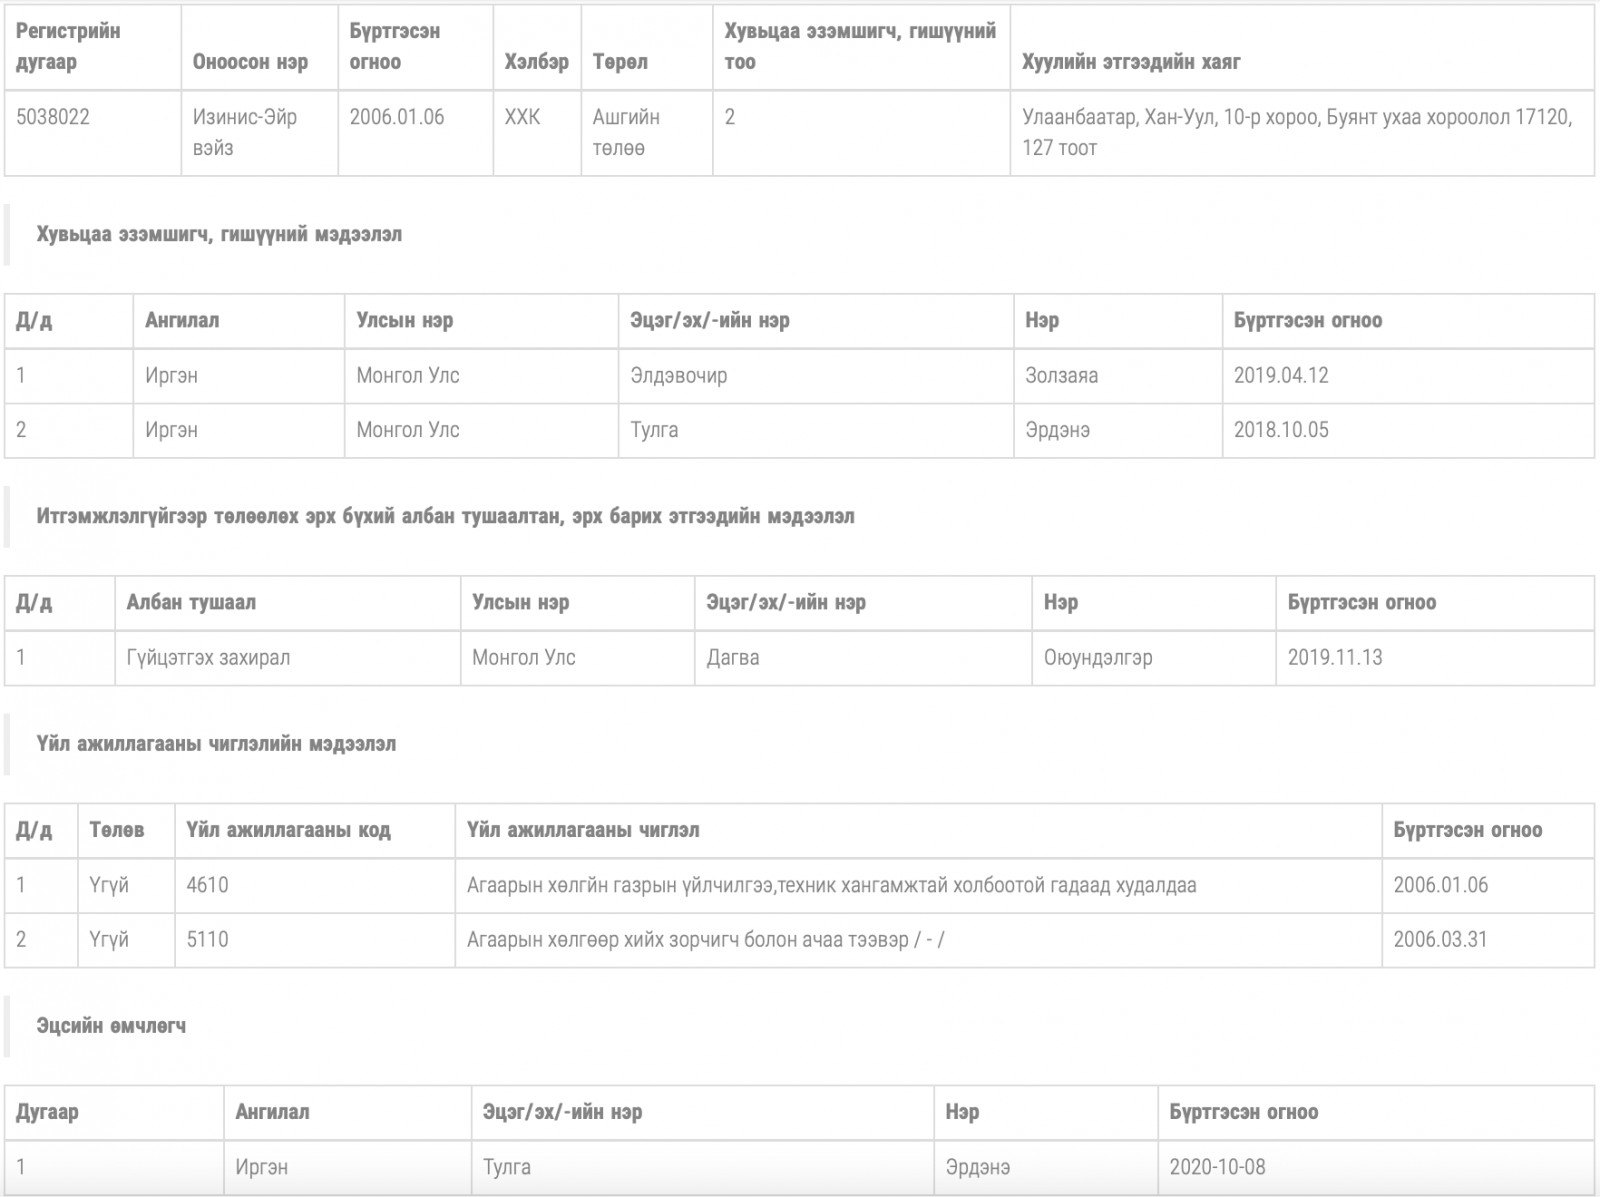Select the company address cell with Улаанбаатар
Viewport: 1600px width, 1197px height.
tap(1302, 133)
